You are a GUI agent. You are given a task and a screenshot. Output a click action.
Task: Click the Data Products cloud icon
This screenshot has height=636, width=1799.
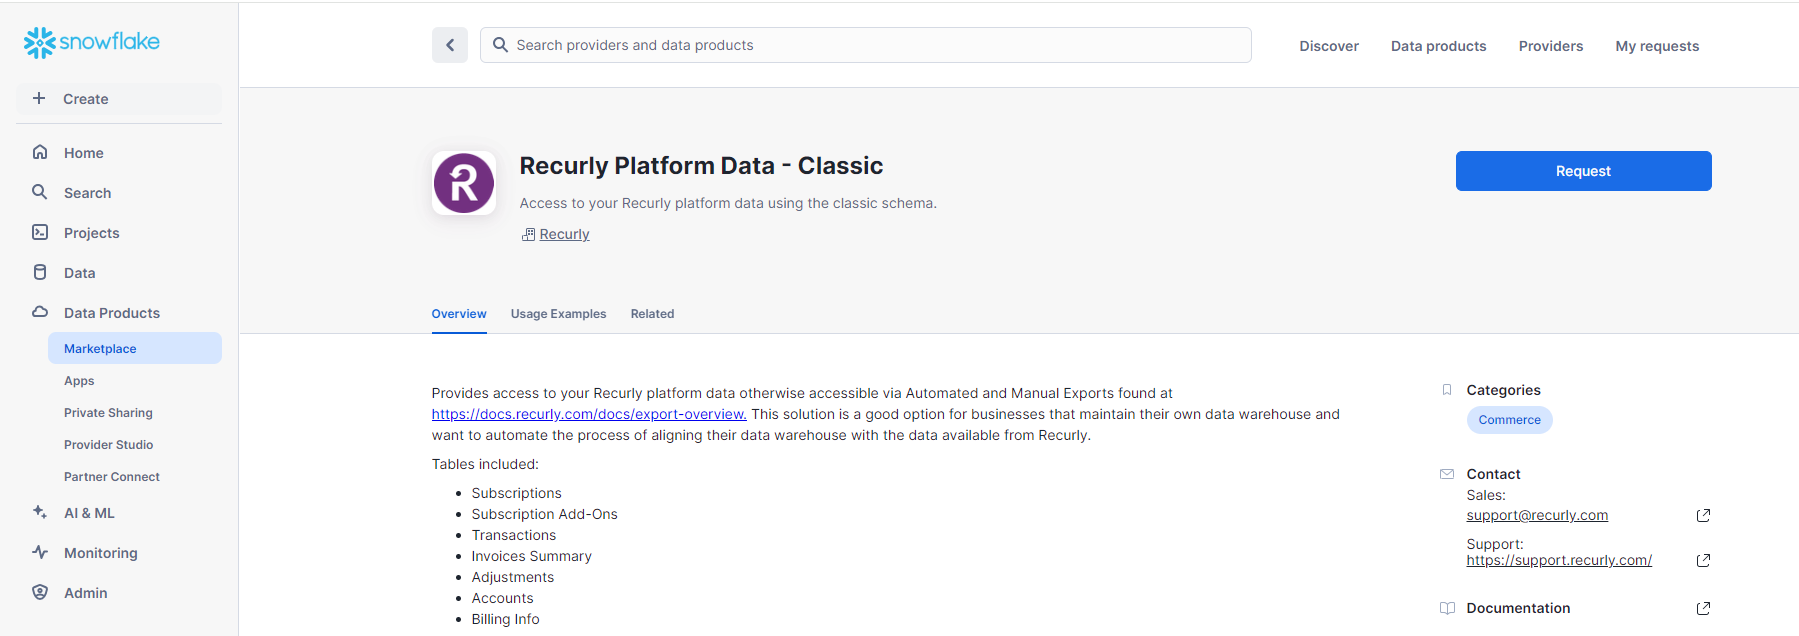point(40,312)
